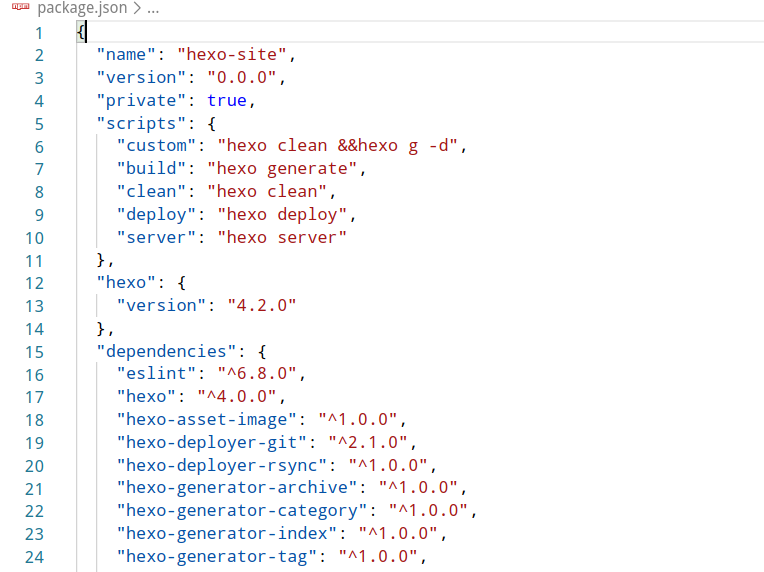
Task: Click the "dependencies" key text
Action: 167,351
